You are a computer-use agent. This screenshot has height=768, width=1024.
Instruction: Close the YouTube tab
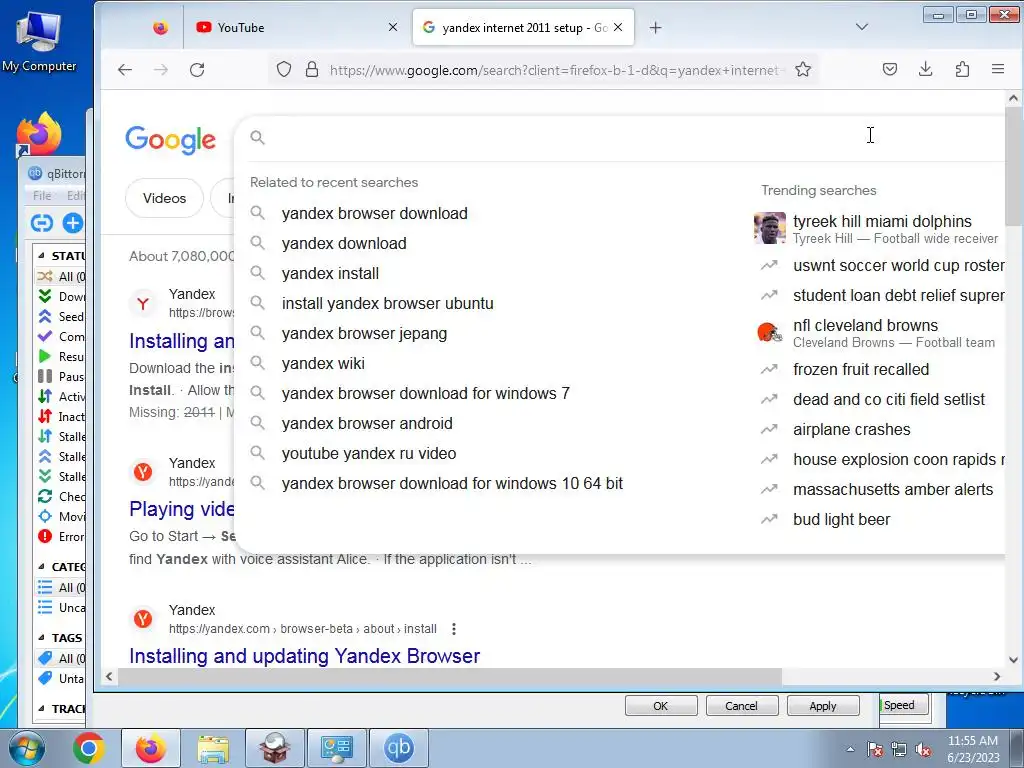(x=392, y=27)
